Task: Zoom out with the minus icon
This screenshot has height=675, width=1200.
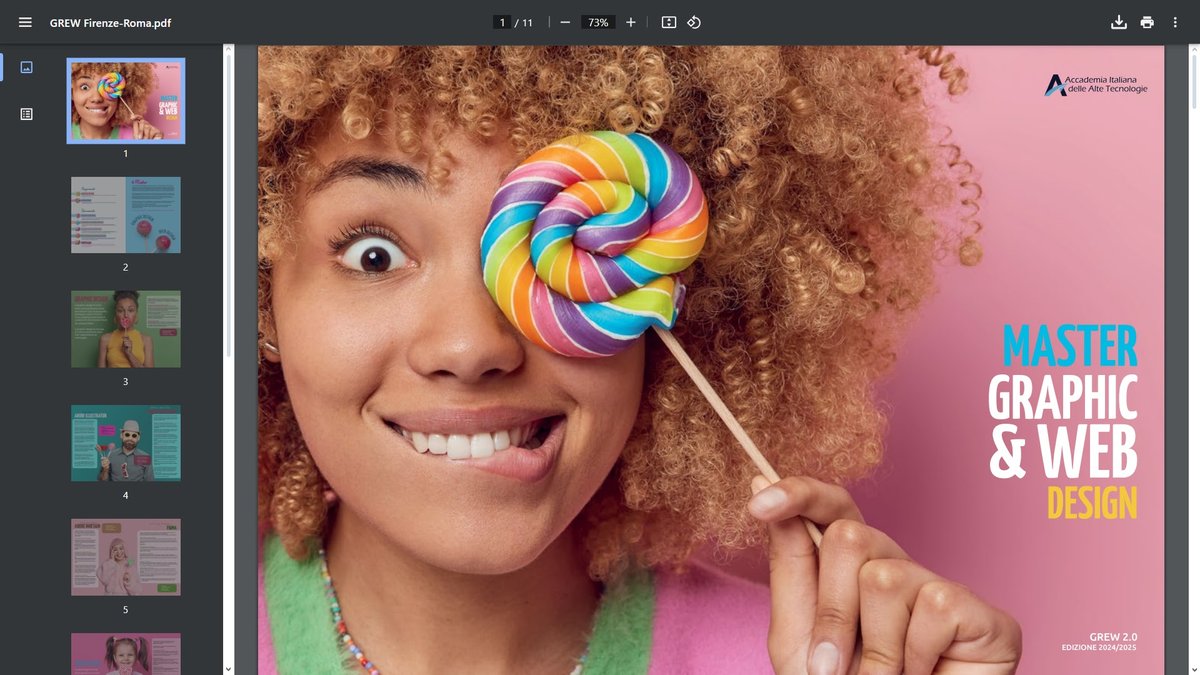Action: [565, 22]
